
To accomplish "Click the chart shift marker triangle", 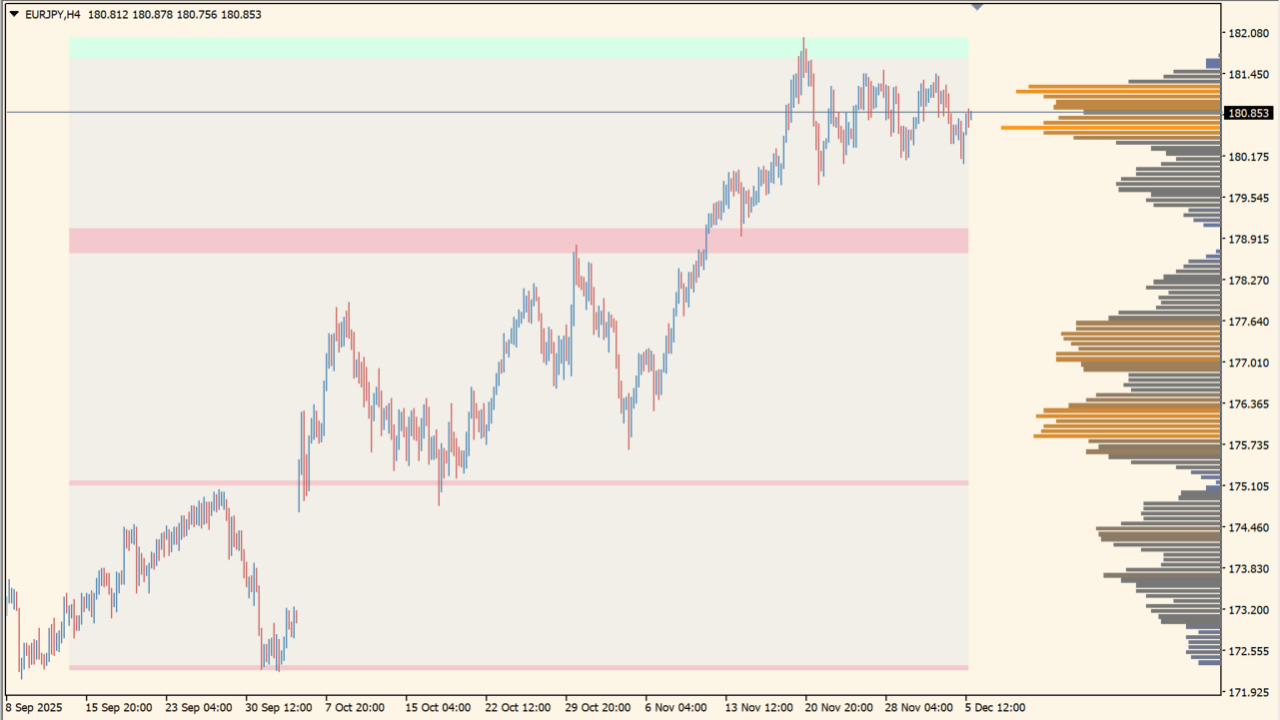I will coord(977,6).
